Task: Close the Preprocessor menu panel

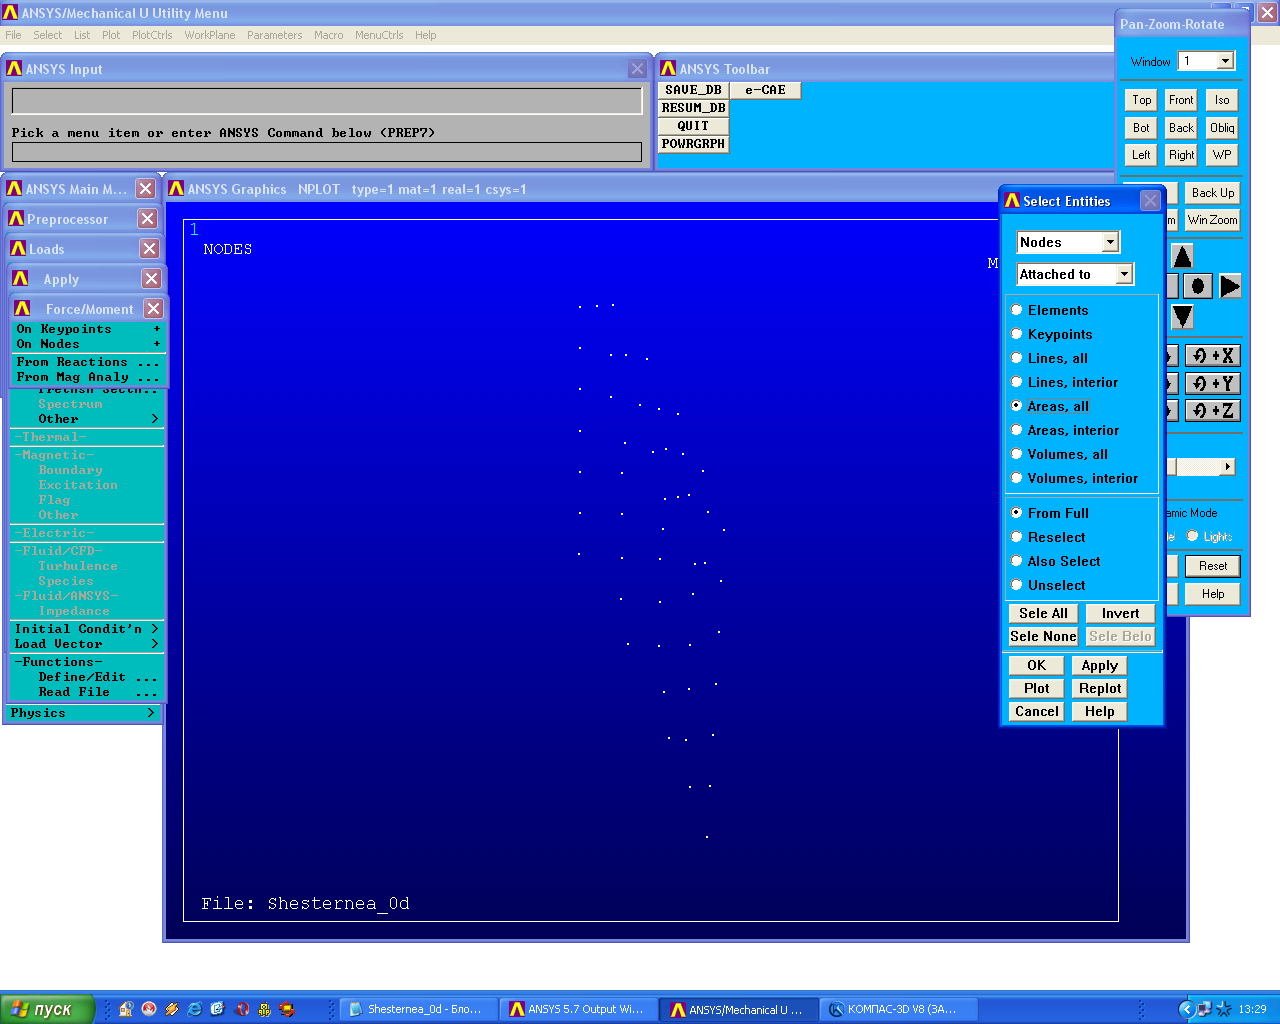Action: click(147, 218)
